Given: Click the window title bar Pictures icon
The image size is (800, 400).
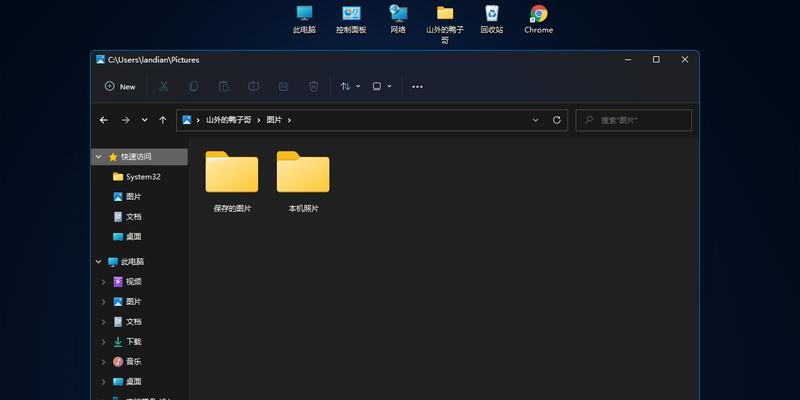Looking at the screenshot, I should click(x=100, y=60).
